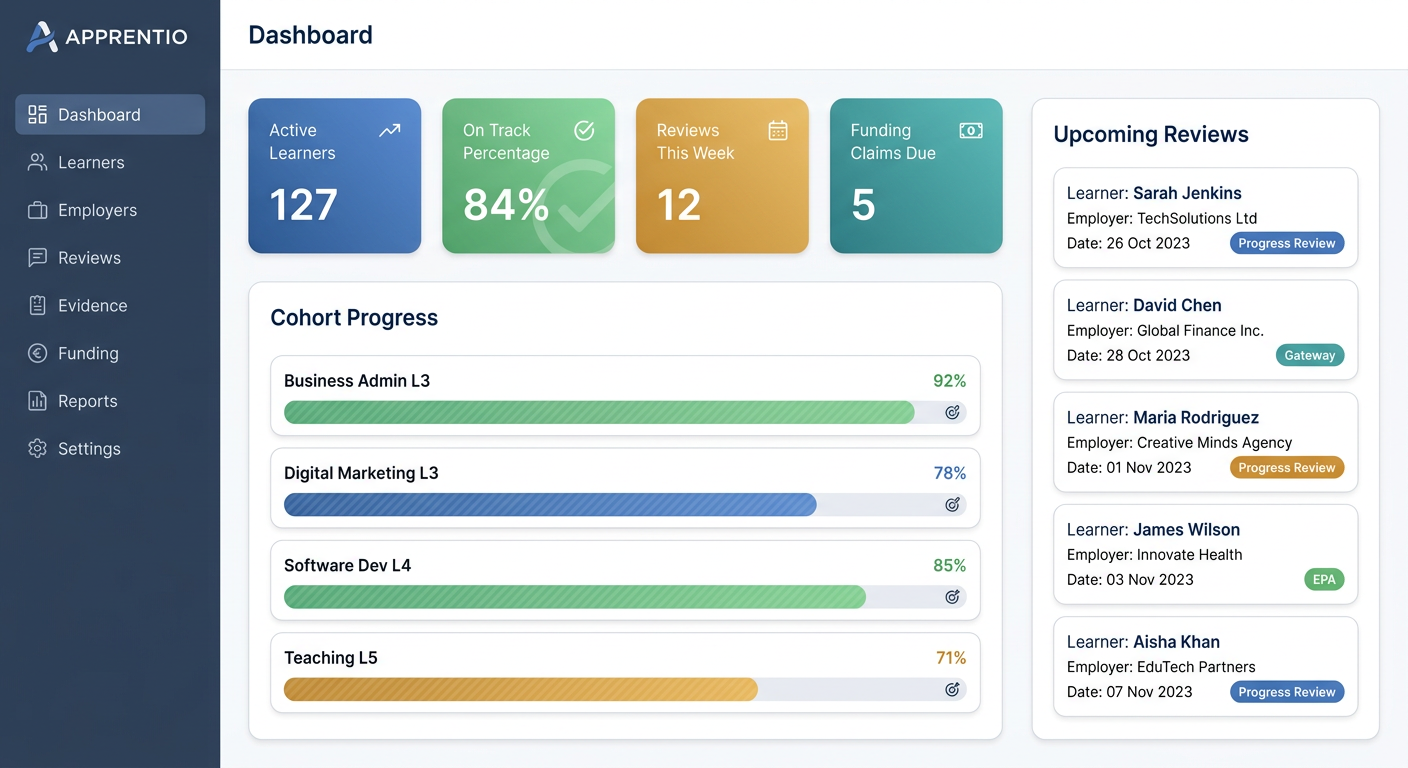Select learner name David Chen
Viewport: 1408px width, 768px height.
tap(1177, 305)
